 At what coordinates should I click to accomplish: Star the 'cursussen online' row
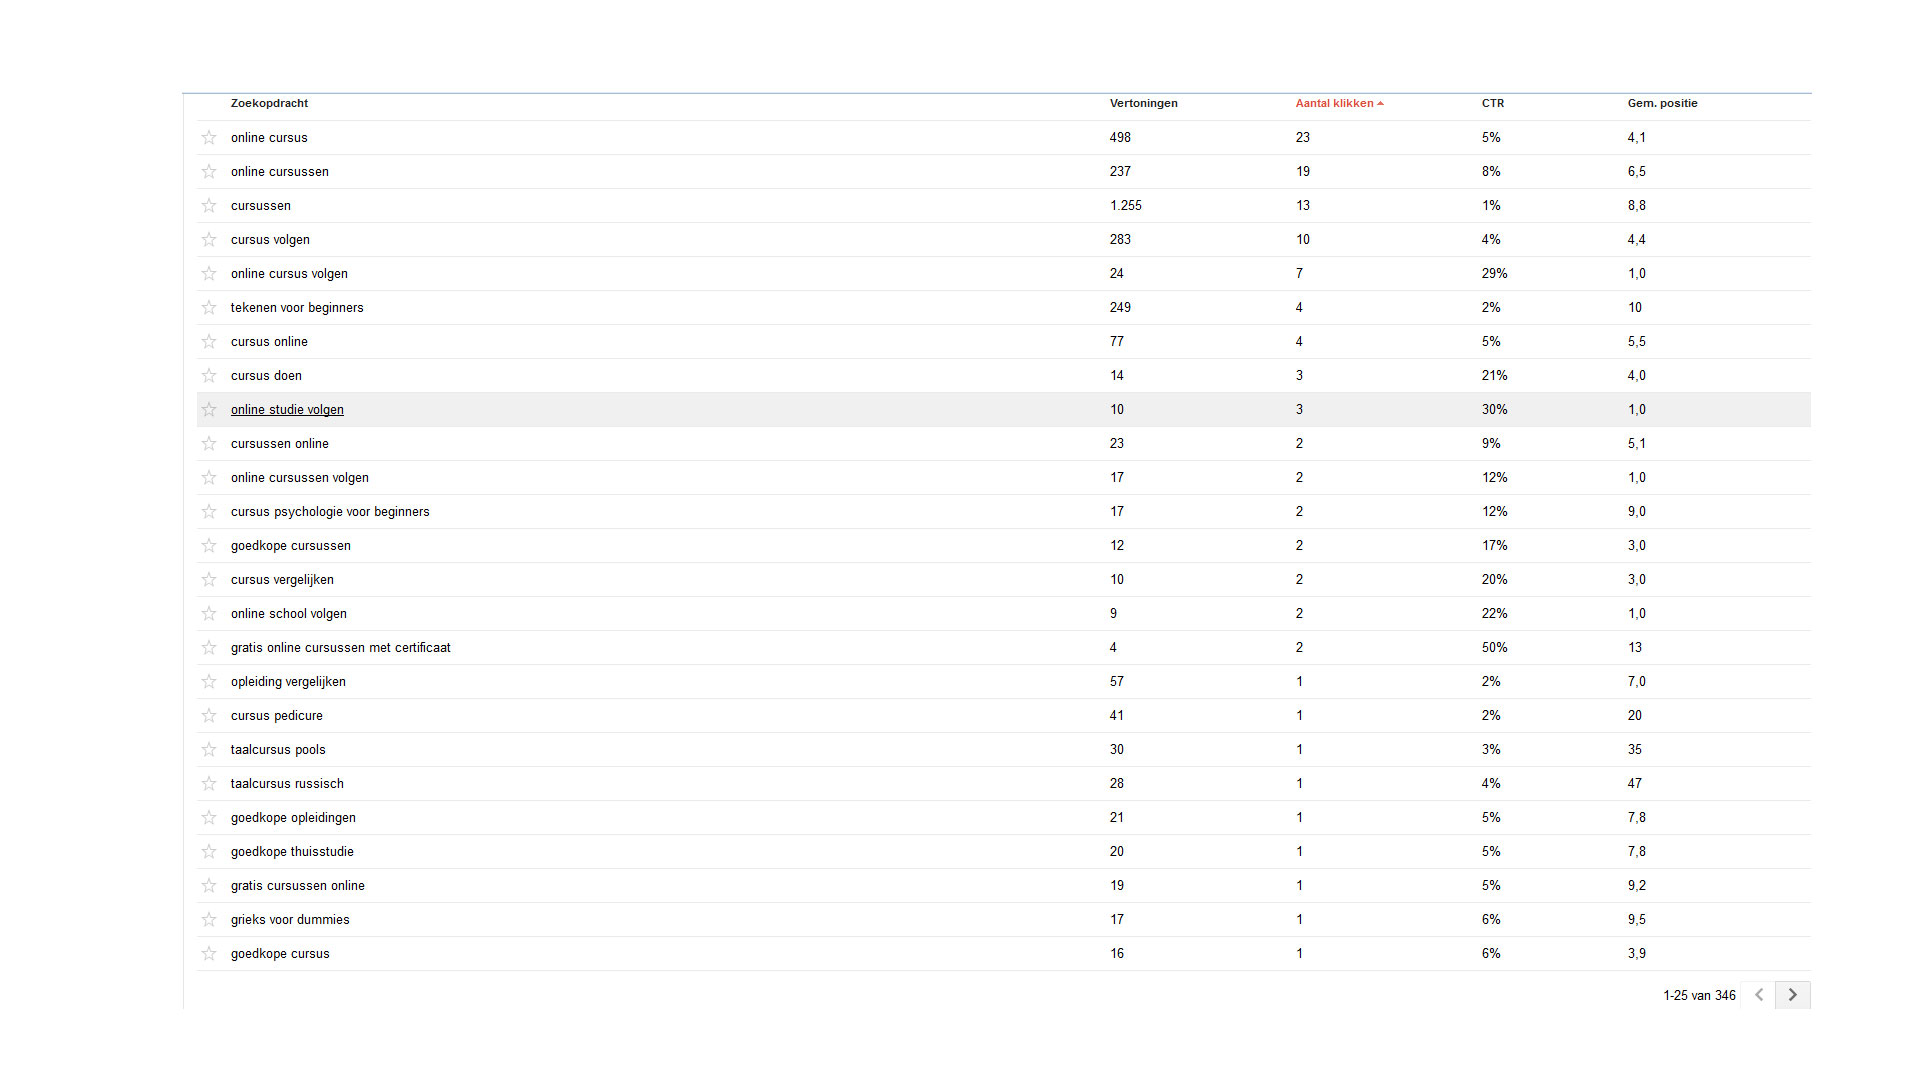[x=209, y=444]
